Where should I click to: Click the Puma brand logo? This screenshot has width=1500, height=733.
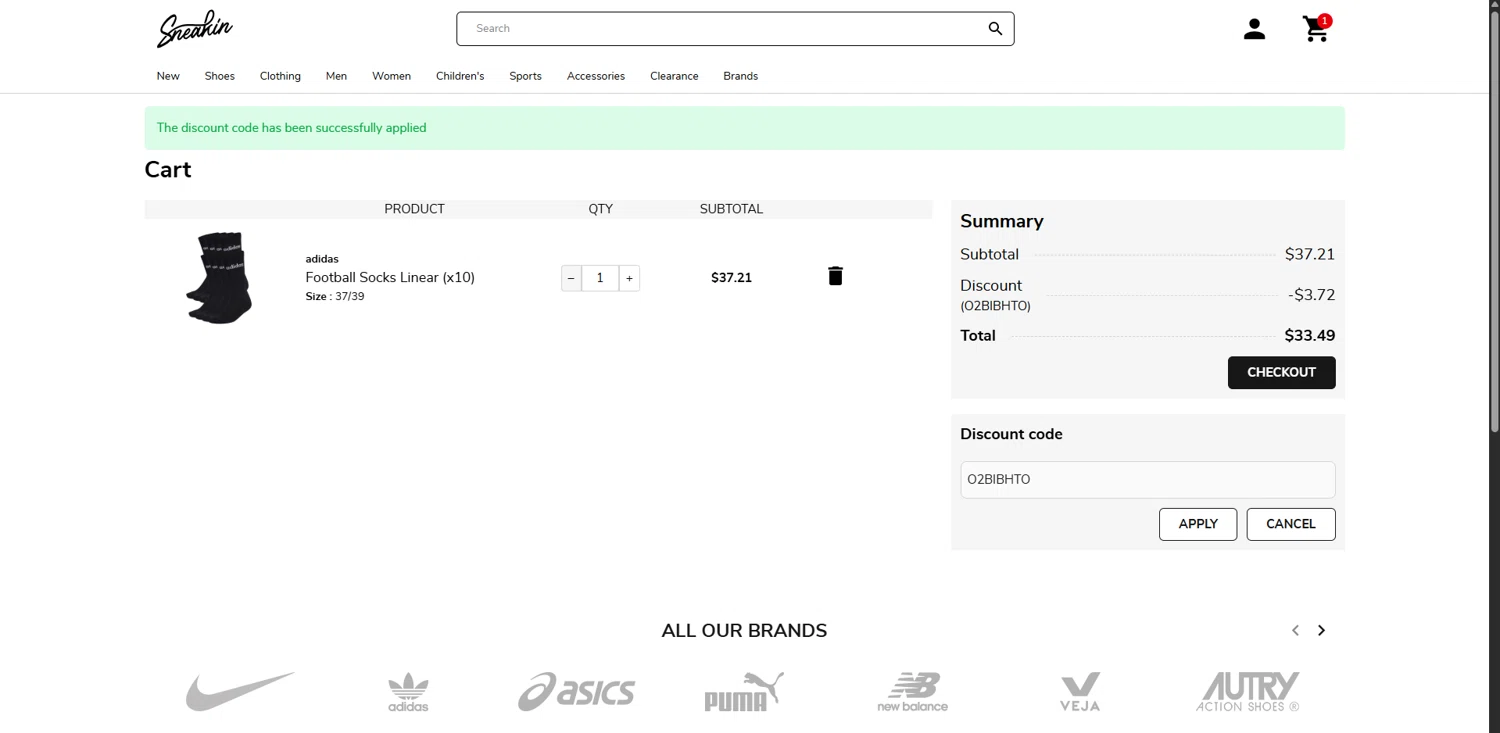tap(744, 691)
